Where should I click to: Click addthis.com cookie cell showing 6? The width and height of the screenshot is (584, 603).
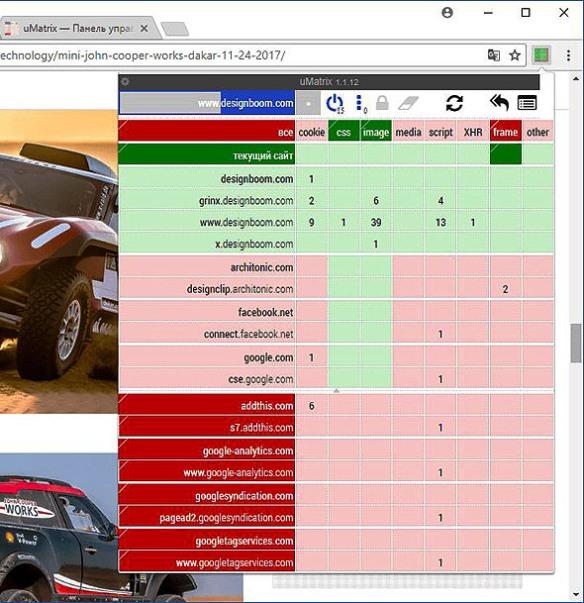click(311, 405)
